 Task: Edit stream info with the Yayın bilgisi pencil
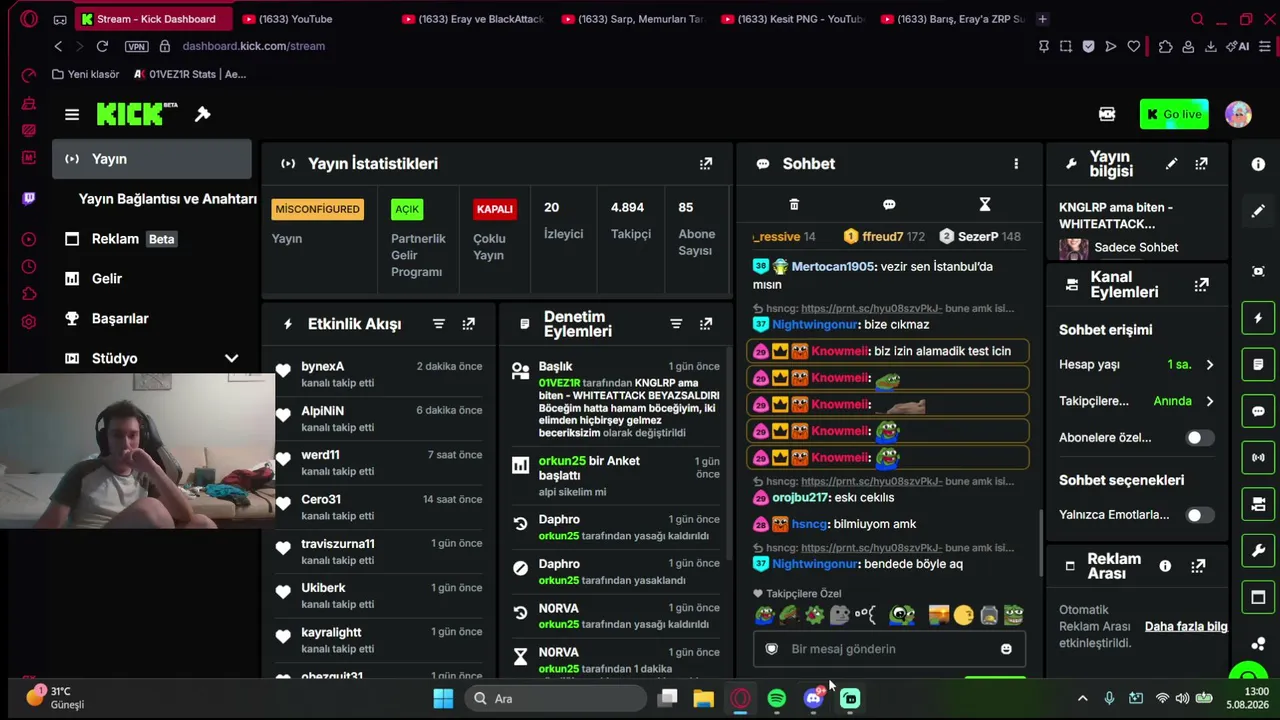1171,164
